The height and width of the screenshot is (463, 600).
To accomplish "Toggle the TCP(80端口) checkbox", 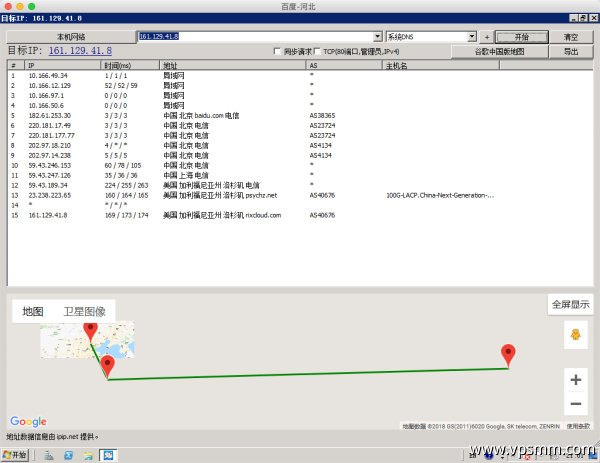I will coord(317,51).
